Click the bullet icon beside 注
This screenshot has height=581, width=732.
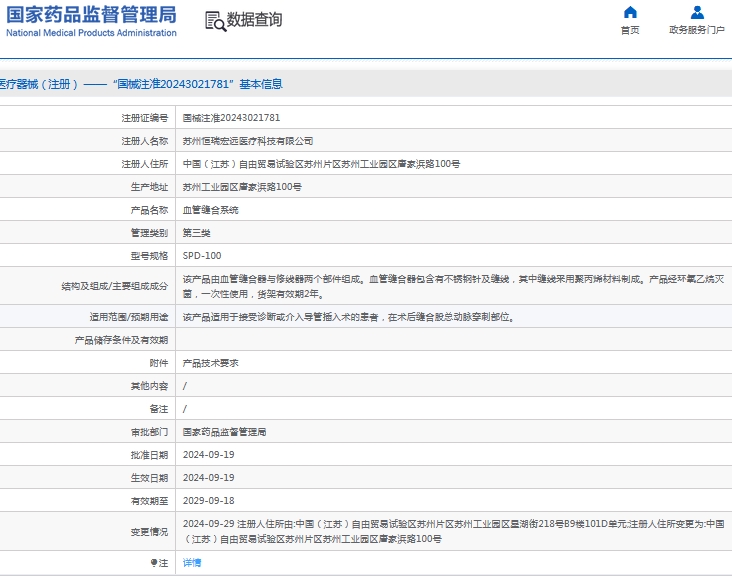(x=154, y=563)
